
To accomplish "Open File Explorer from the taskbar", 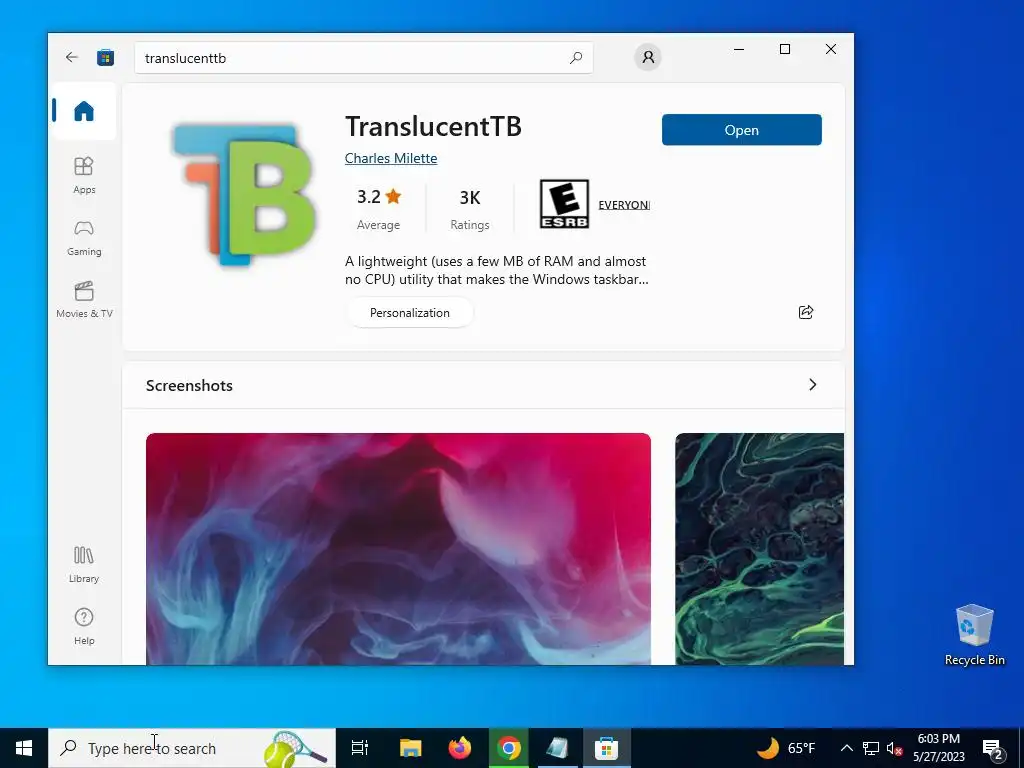I will coord(410,748).
